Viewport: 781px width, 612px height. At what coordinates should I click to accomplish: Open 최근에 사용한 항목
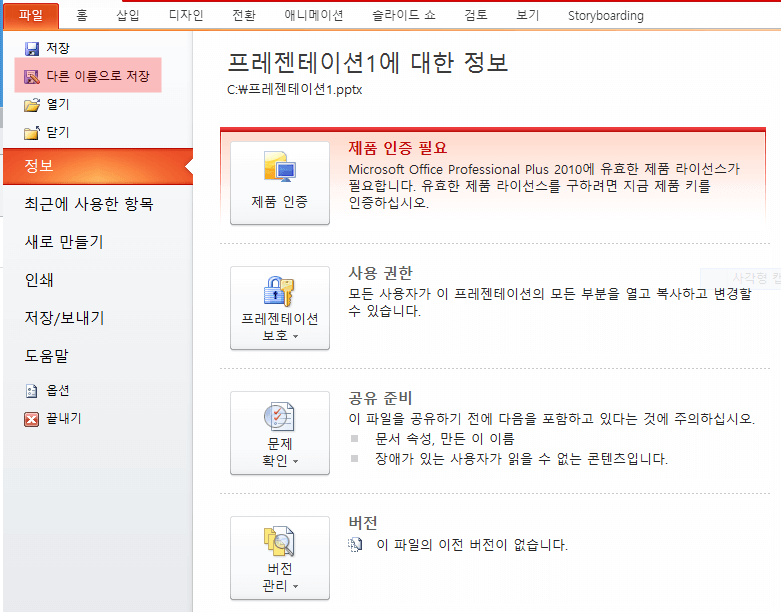(89, 204)
